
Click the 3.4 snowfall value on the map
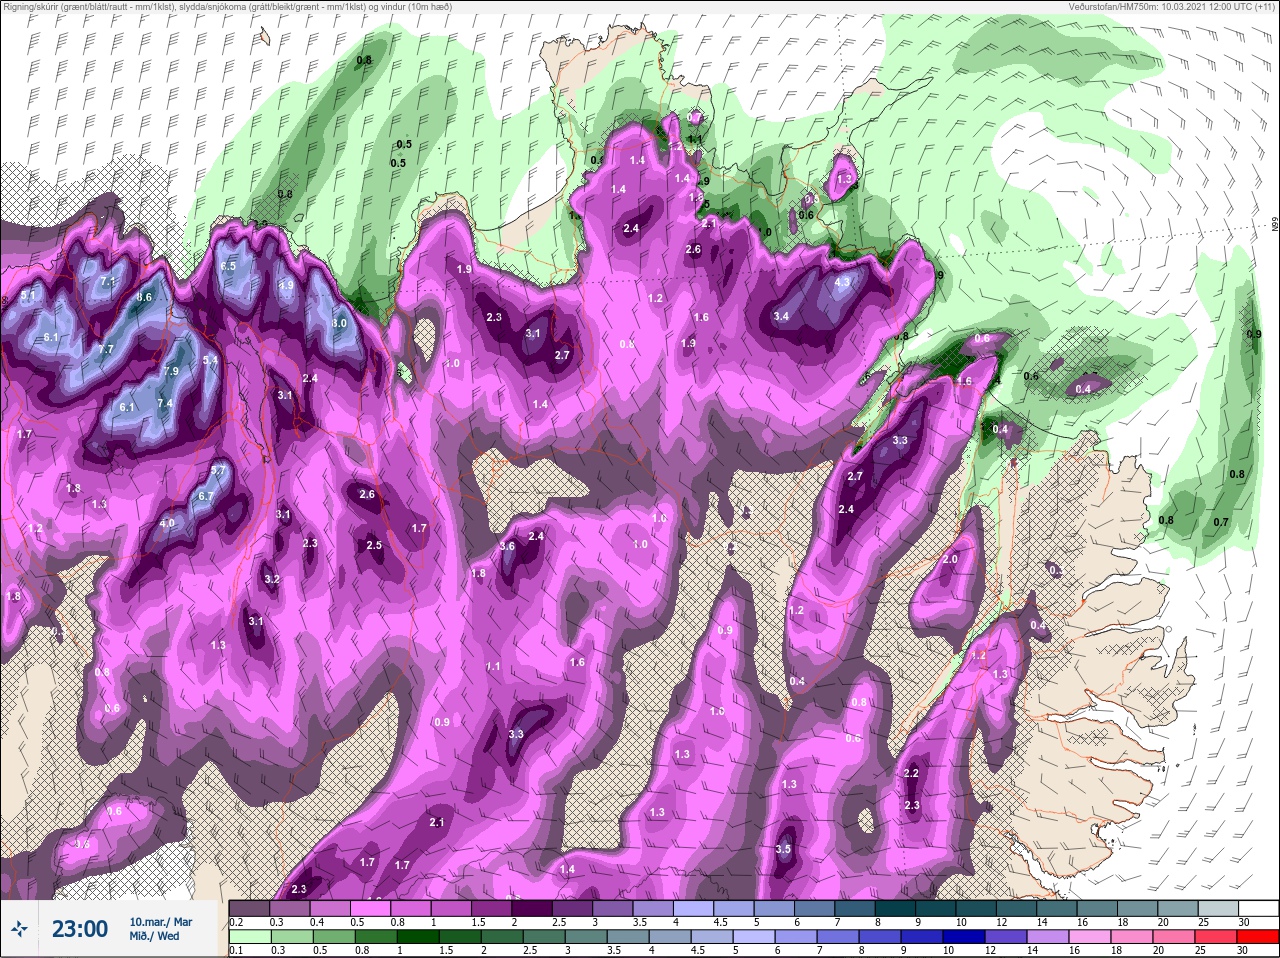(x=781, y=317)
